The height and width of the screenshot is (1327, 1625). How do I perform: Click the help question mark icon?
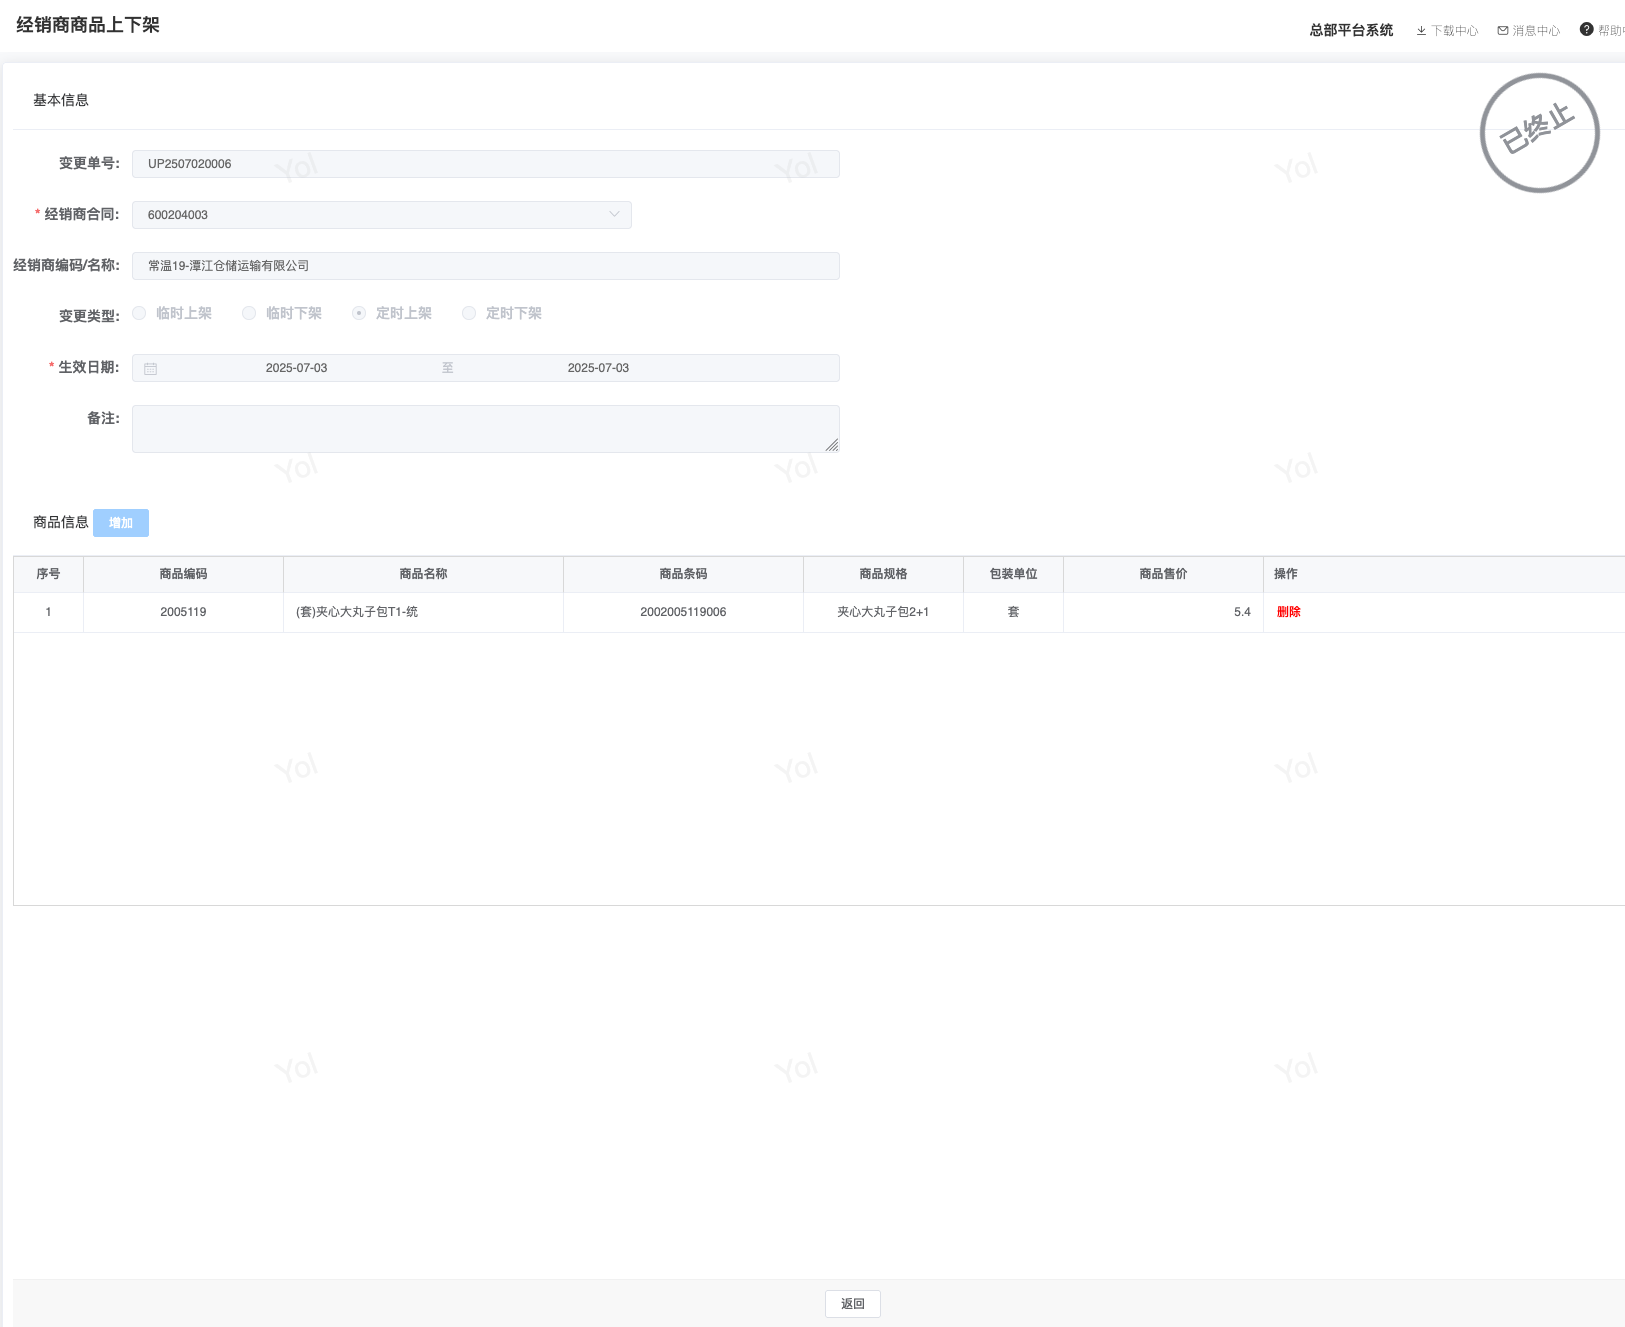1586,29
